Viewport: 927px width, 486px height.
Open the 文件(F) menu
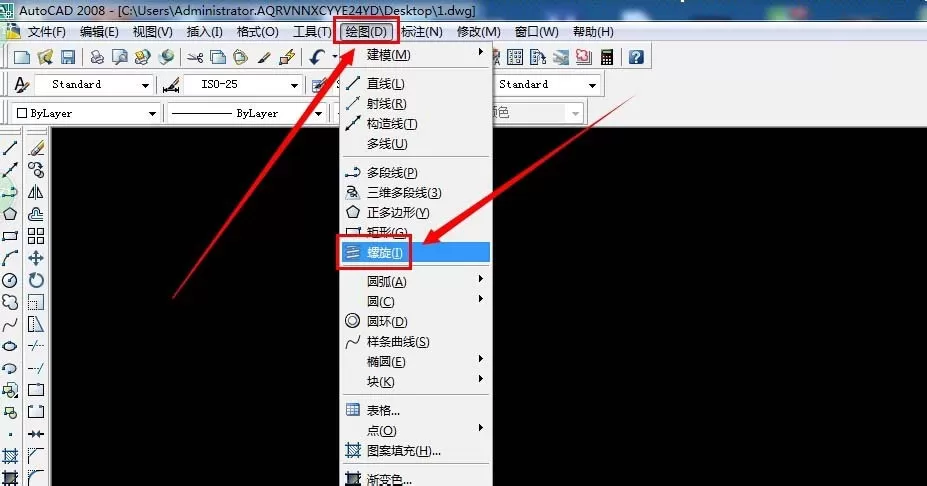pos(46,32)
